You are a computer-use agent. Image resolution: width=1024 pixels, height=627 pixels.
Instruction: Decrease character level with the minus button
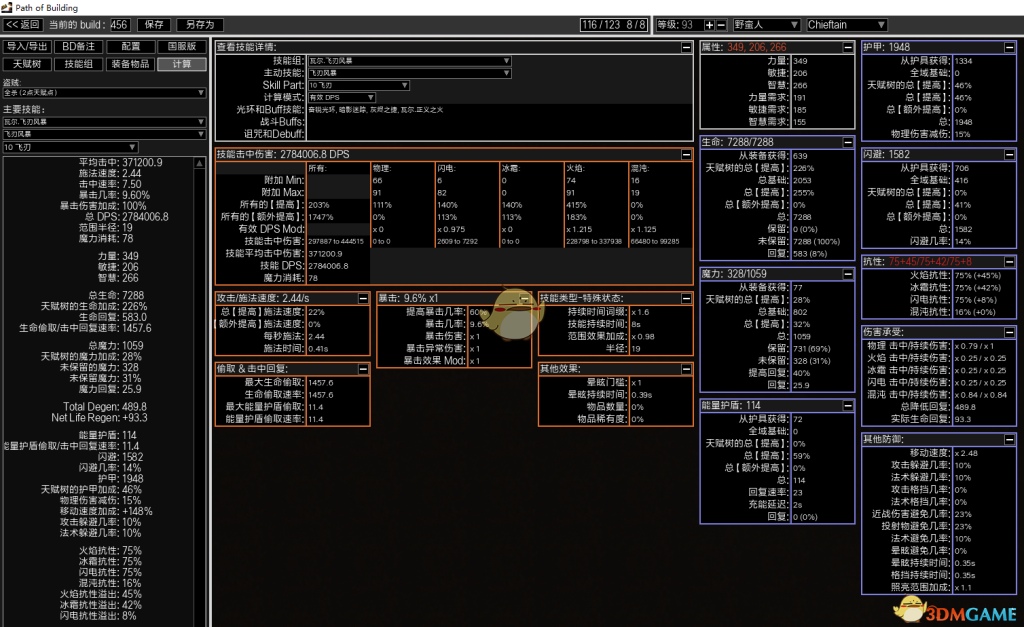tap(721, 25)
